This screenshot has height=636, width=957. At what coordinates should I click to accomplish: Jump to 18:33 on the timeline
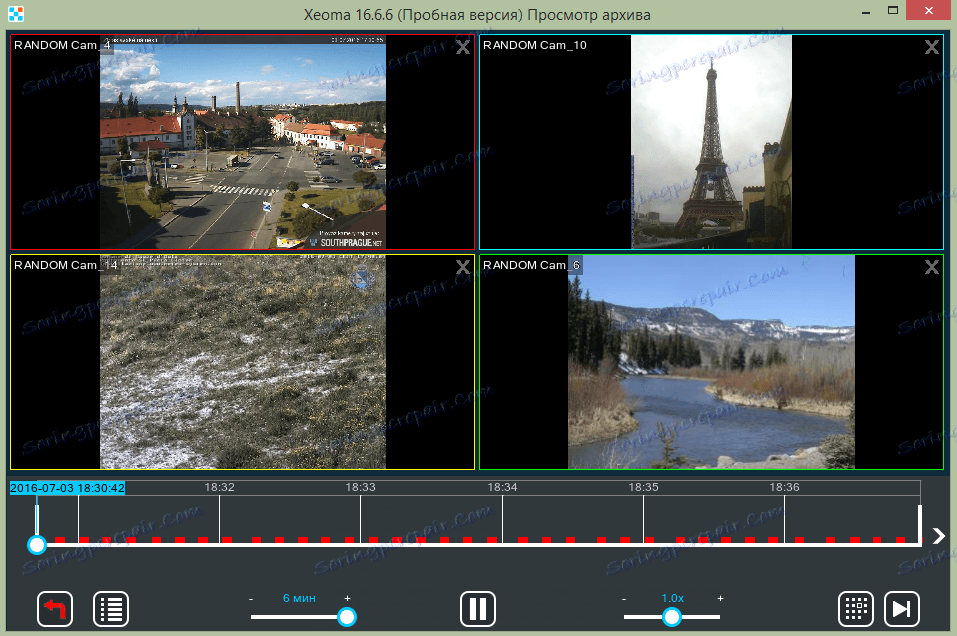click(360, 520)
